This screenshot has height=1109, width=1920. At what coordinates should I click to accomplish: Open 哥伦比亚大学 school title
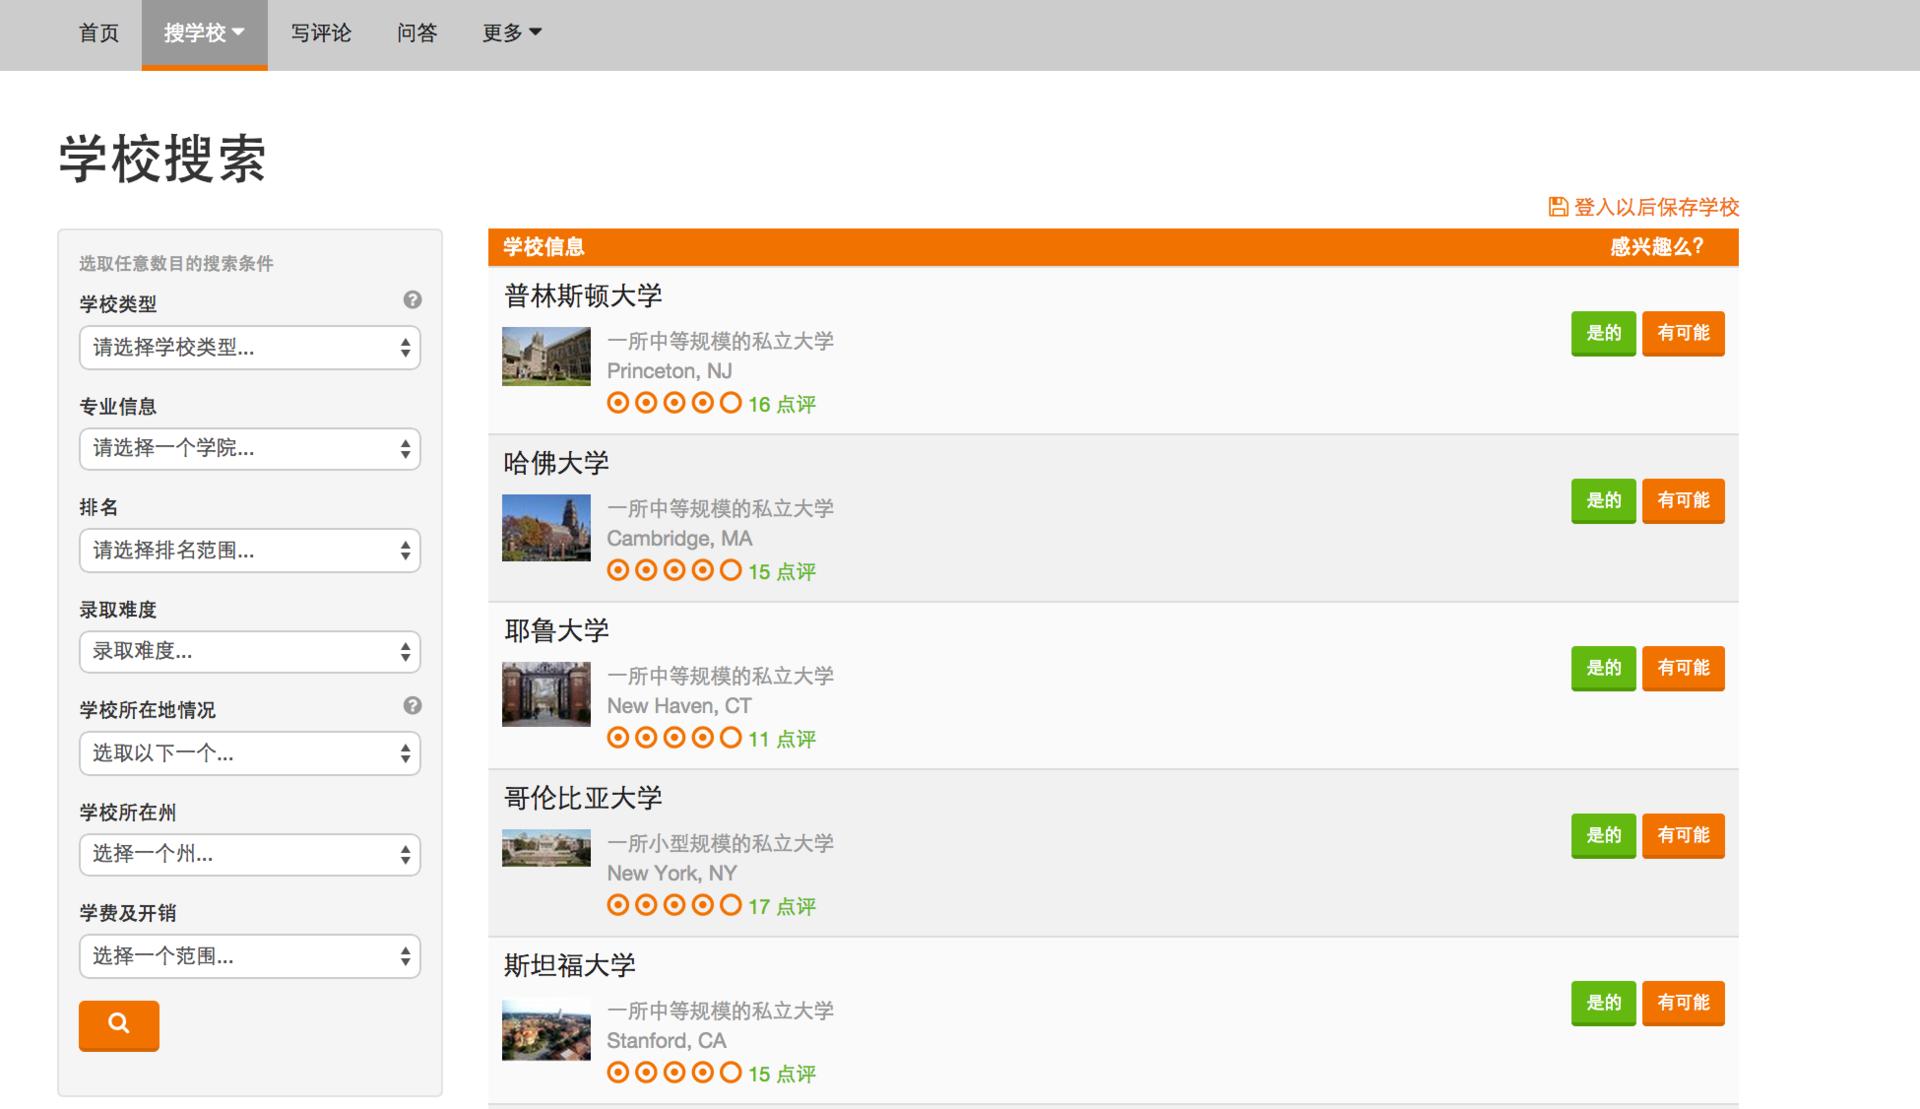point(583,798)
